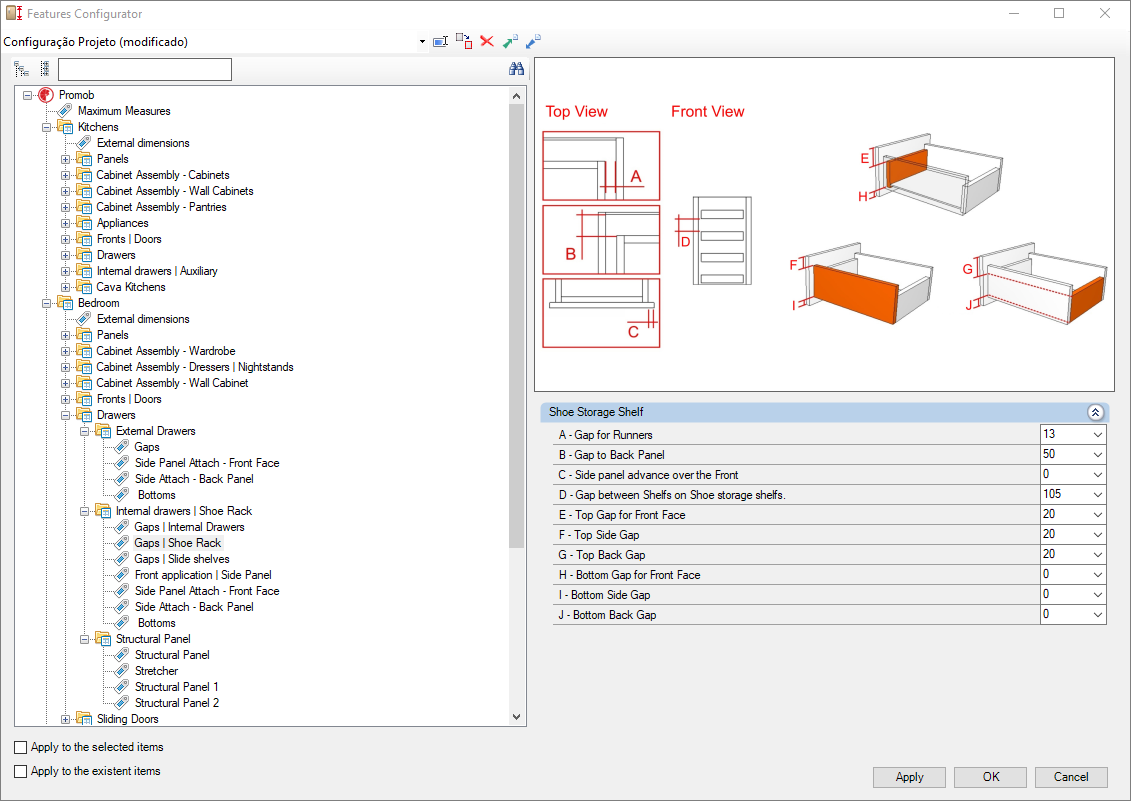Select Maximum Measures tree item
The image size is (1131, 801).
124,111
